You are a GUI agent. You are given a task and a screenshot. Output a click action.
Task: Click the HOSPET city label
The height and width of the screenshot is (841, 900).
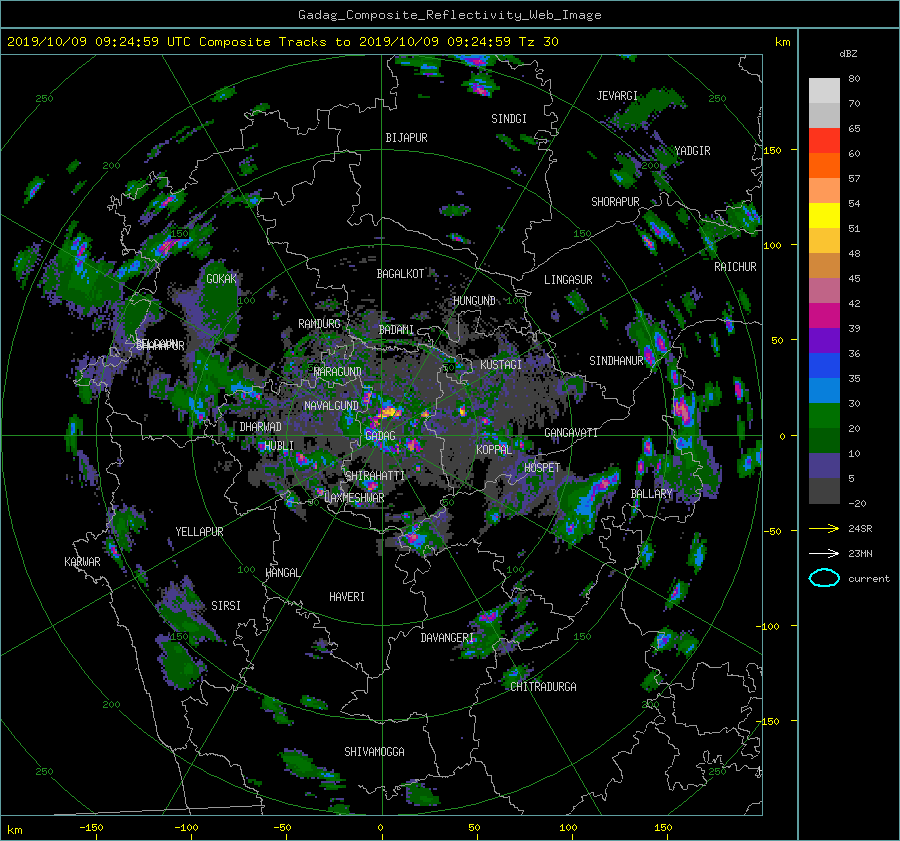click(542, 468)
